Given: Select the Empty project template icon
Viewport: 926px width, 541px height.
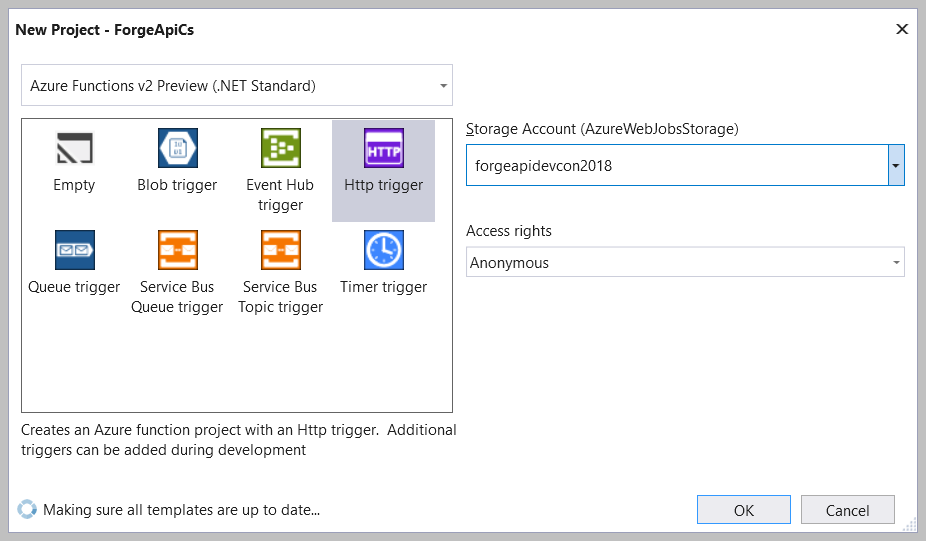Looking at the screenshot, I should pos(74,148).
